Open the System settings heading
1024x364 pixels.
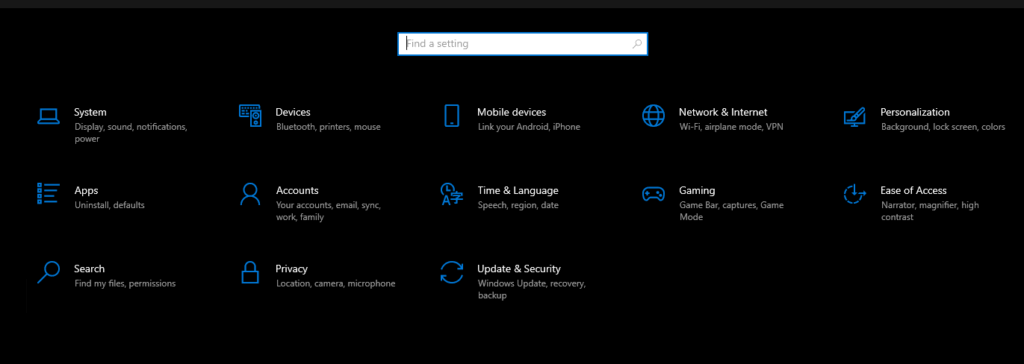coord(90,112)
